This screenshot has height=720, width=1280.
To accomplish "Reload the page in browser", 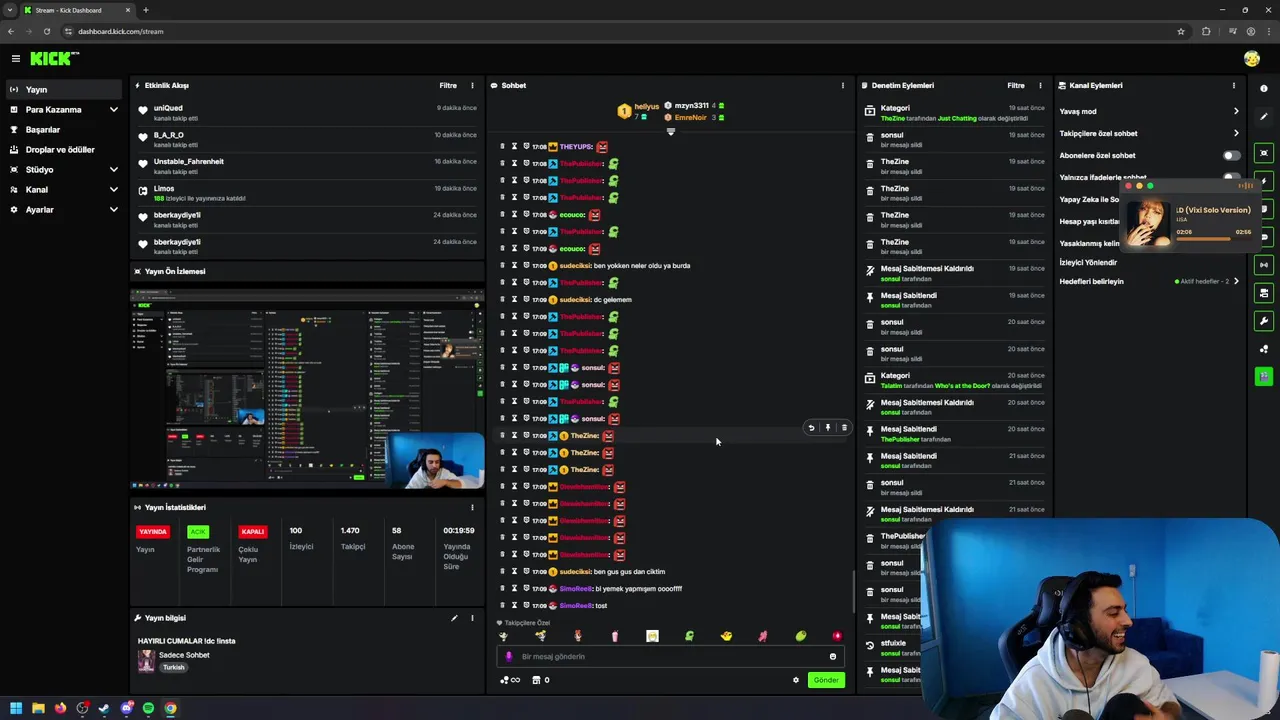I will click(x=47, y=31).
